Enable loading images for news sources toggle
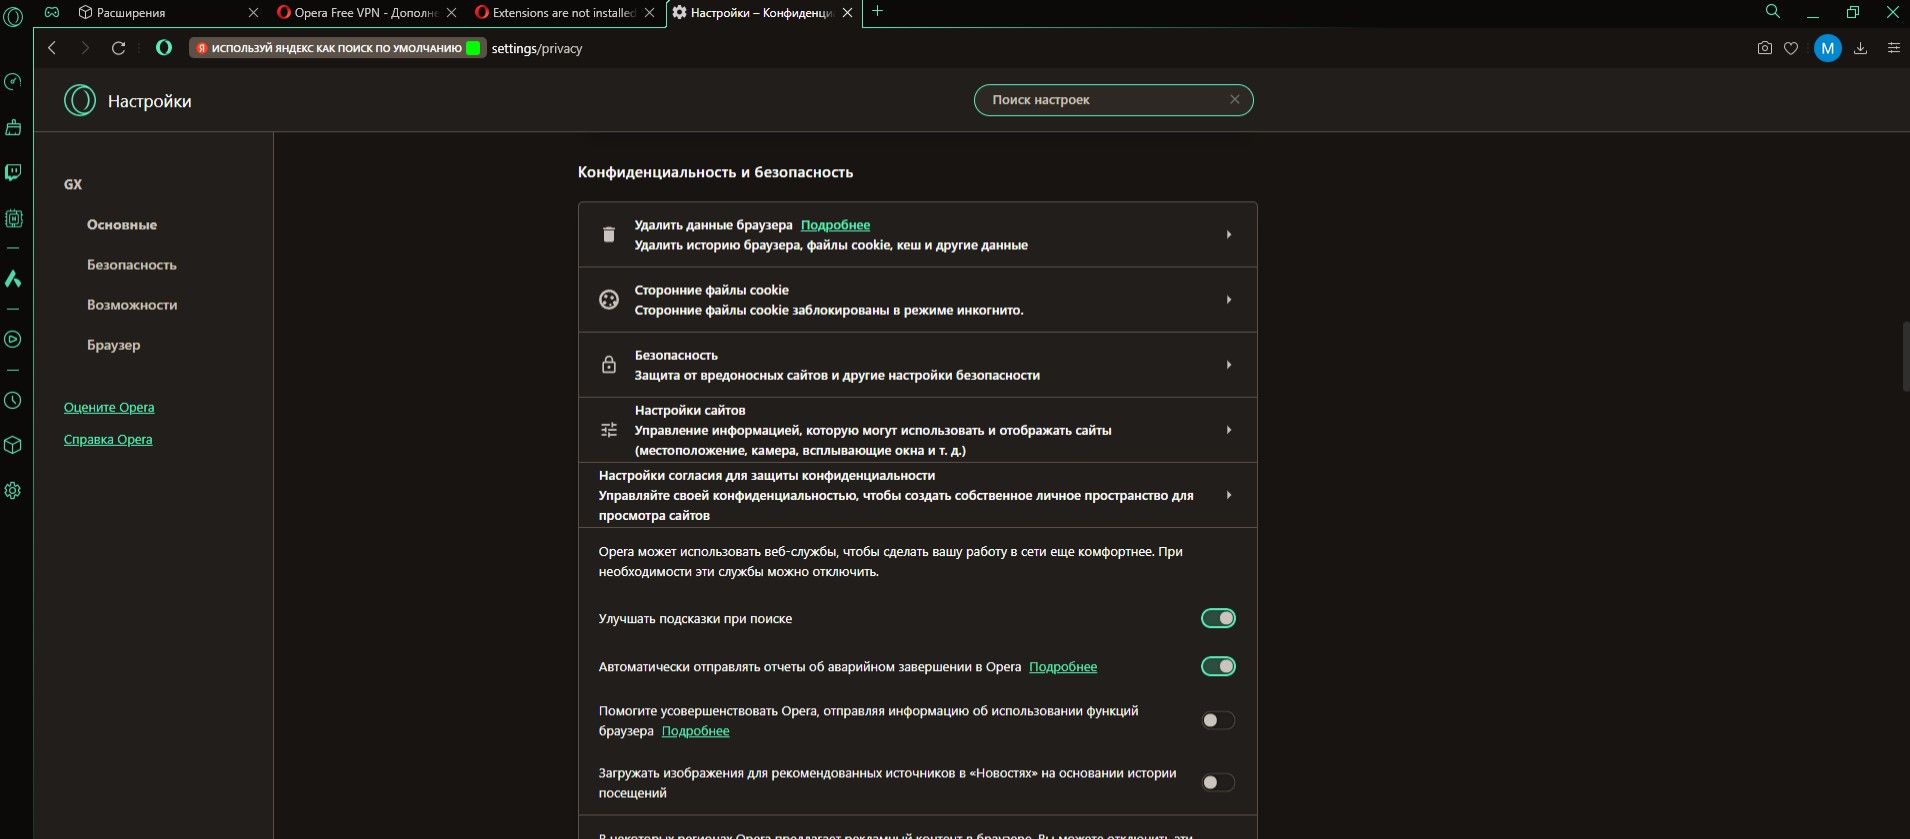This screenshot has width=1910, height=839. pyautogui.click(x=1218, y=782)
